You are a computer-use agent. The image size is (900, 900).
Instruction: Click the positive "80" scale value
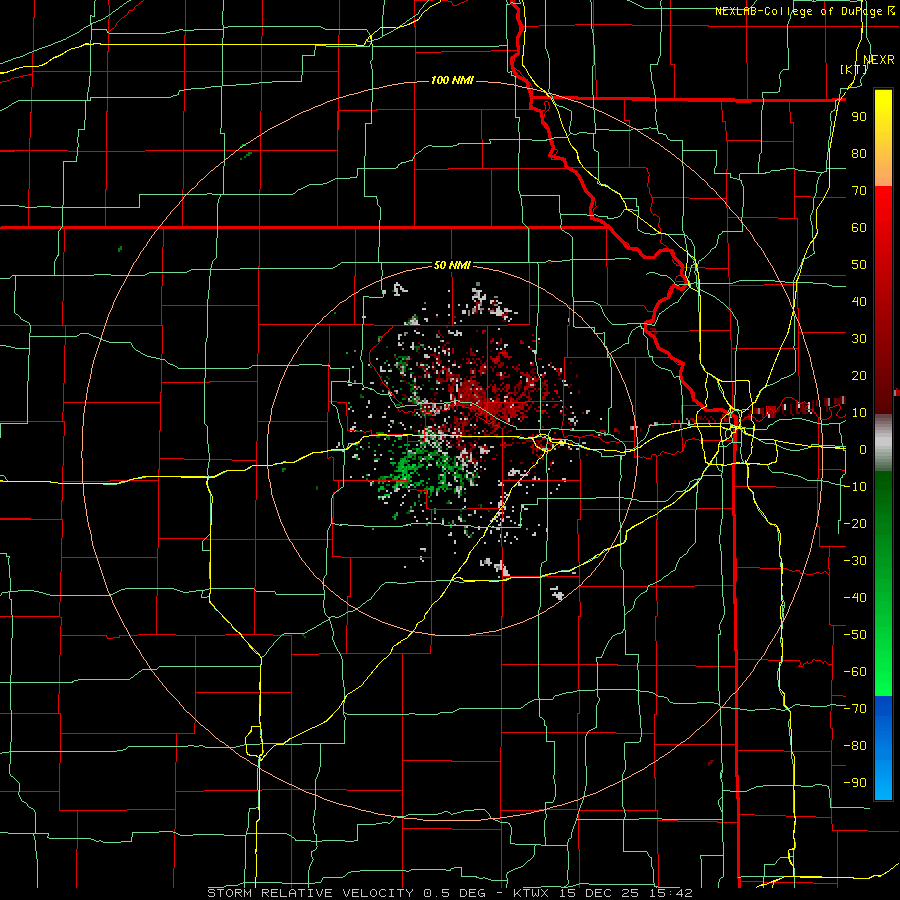pos(859,154)
